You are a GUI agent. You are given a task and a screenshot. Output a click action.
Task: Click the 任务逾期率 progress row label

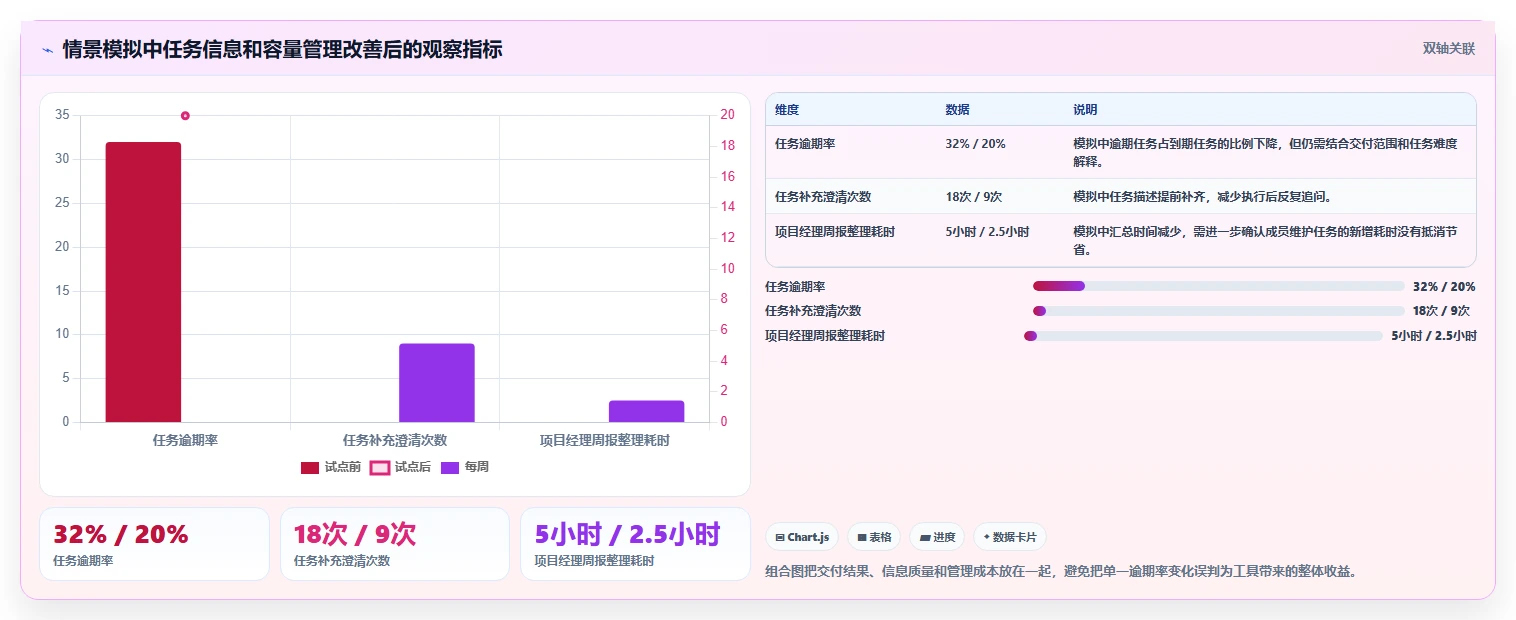click(795, 286)
